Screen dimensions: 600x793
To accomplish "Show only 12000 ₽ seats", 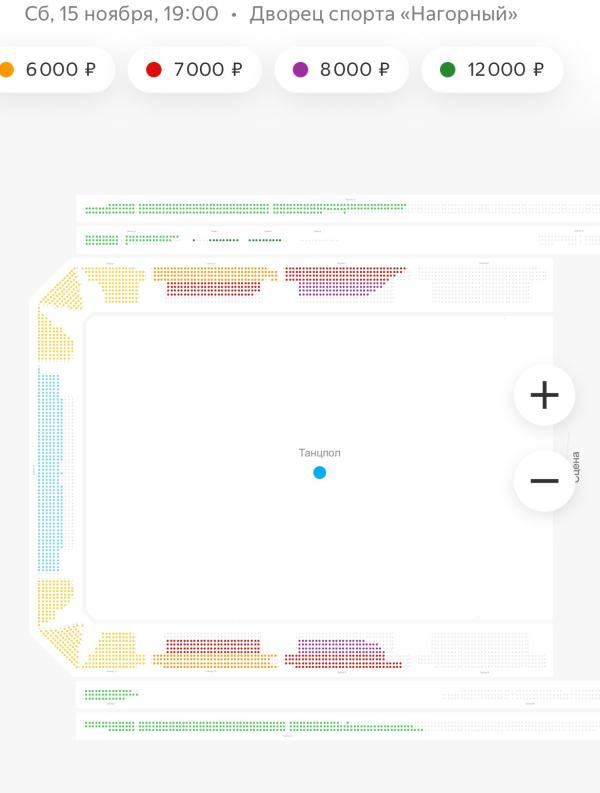I will click(x=492, y=70).
